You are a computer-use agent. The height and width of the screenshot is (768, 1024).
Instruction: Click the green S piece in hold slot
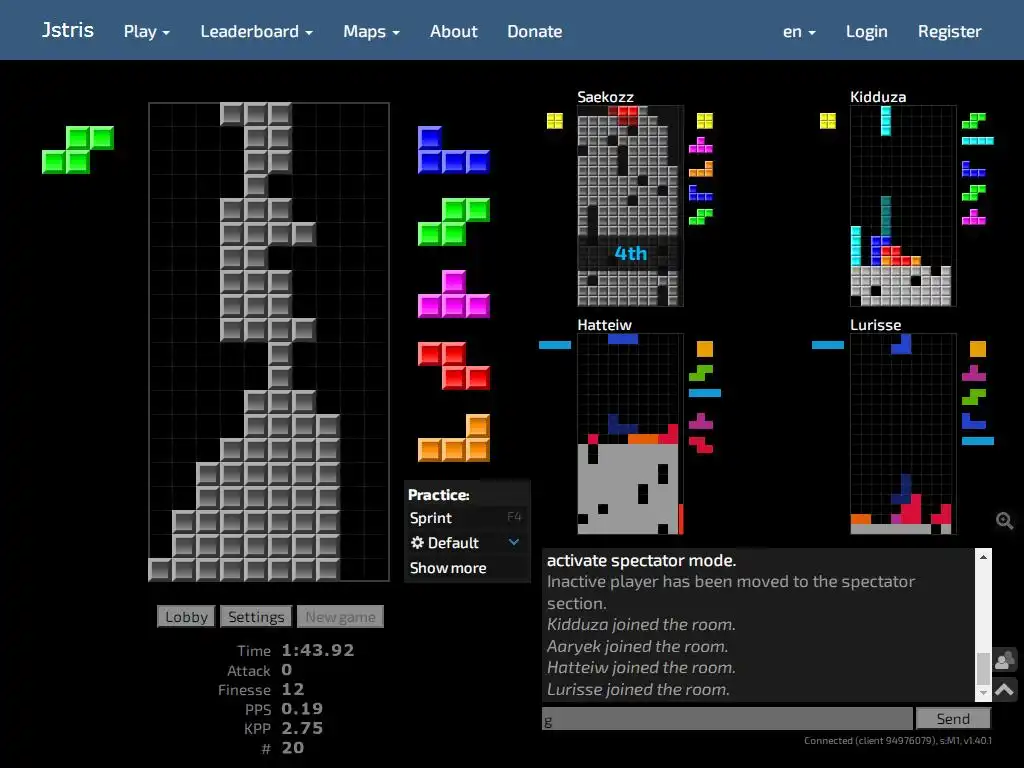pyautogui.click(x=78, y=150)
